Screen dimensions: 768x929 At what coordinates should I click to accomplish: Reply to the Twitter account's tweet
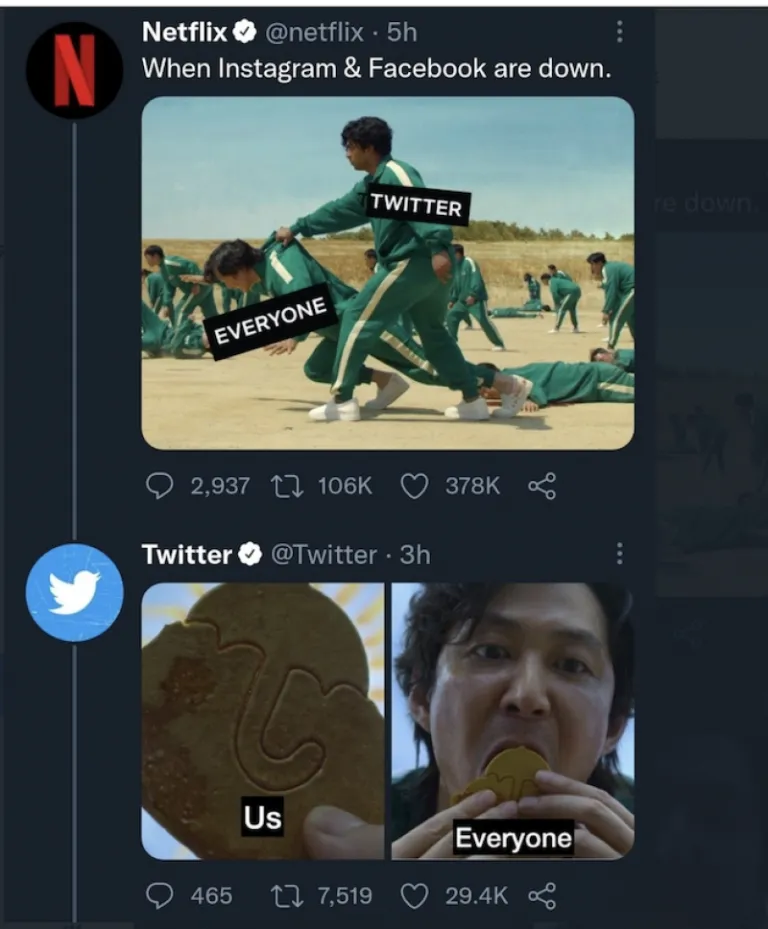[159, 894]
